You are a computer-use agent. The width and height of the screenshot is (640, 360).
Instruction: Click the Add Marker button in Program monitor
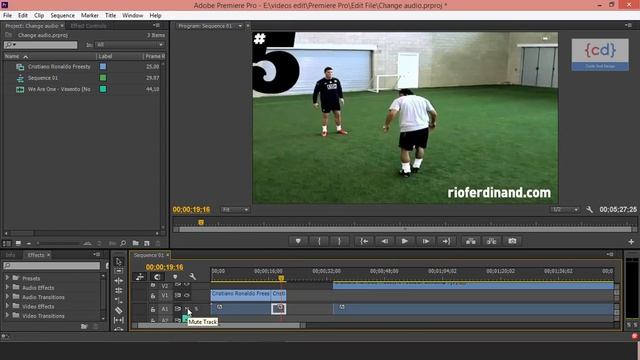(x=298, y=241)
